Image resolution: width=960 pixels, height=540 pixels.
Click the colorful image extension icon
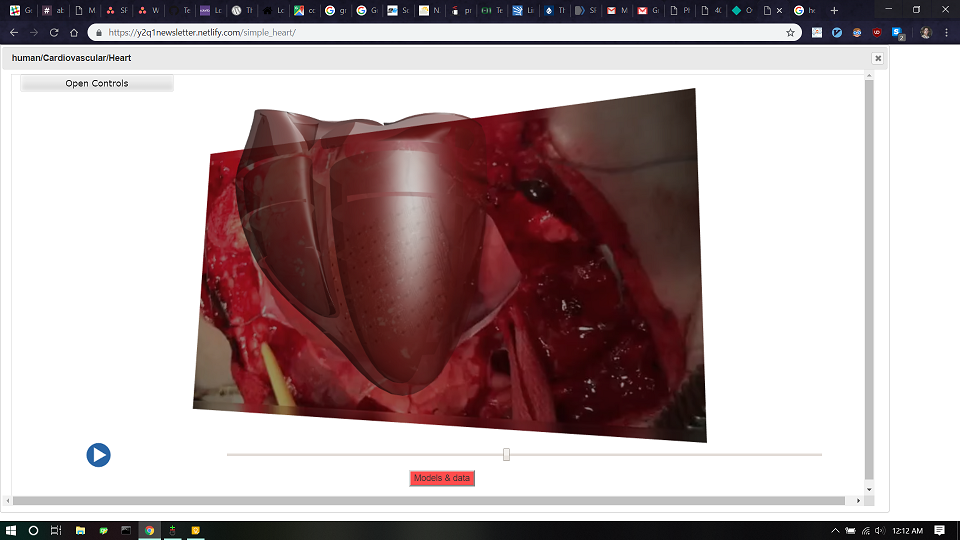pos(817,32)
